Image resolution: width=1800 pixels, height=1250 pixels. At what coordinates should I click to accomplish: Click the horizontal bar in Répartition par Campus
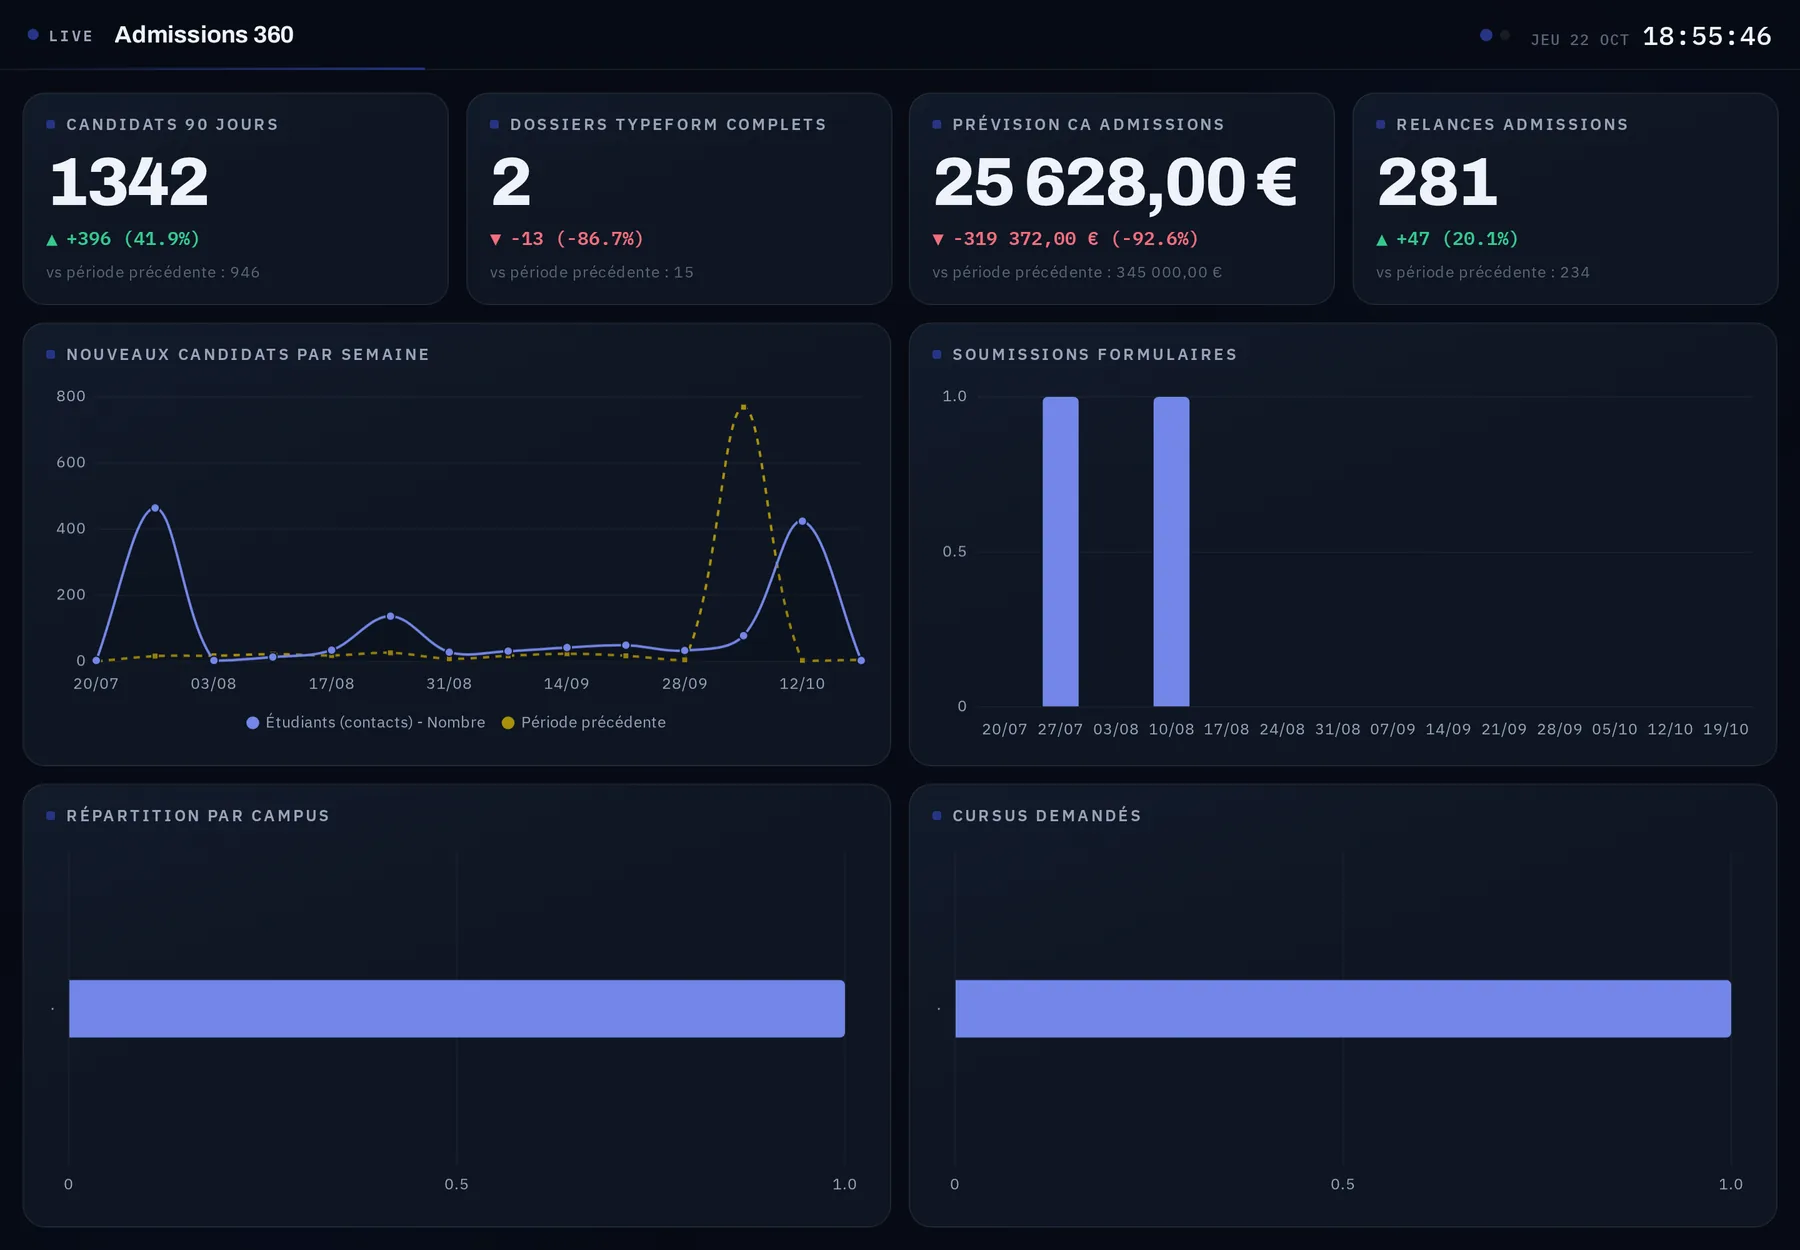tap(457, 1008)
